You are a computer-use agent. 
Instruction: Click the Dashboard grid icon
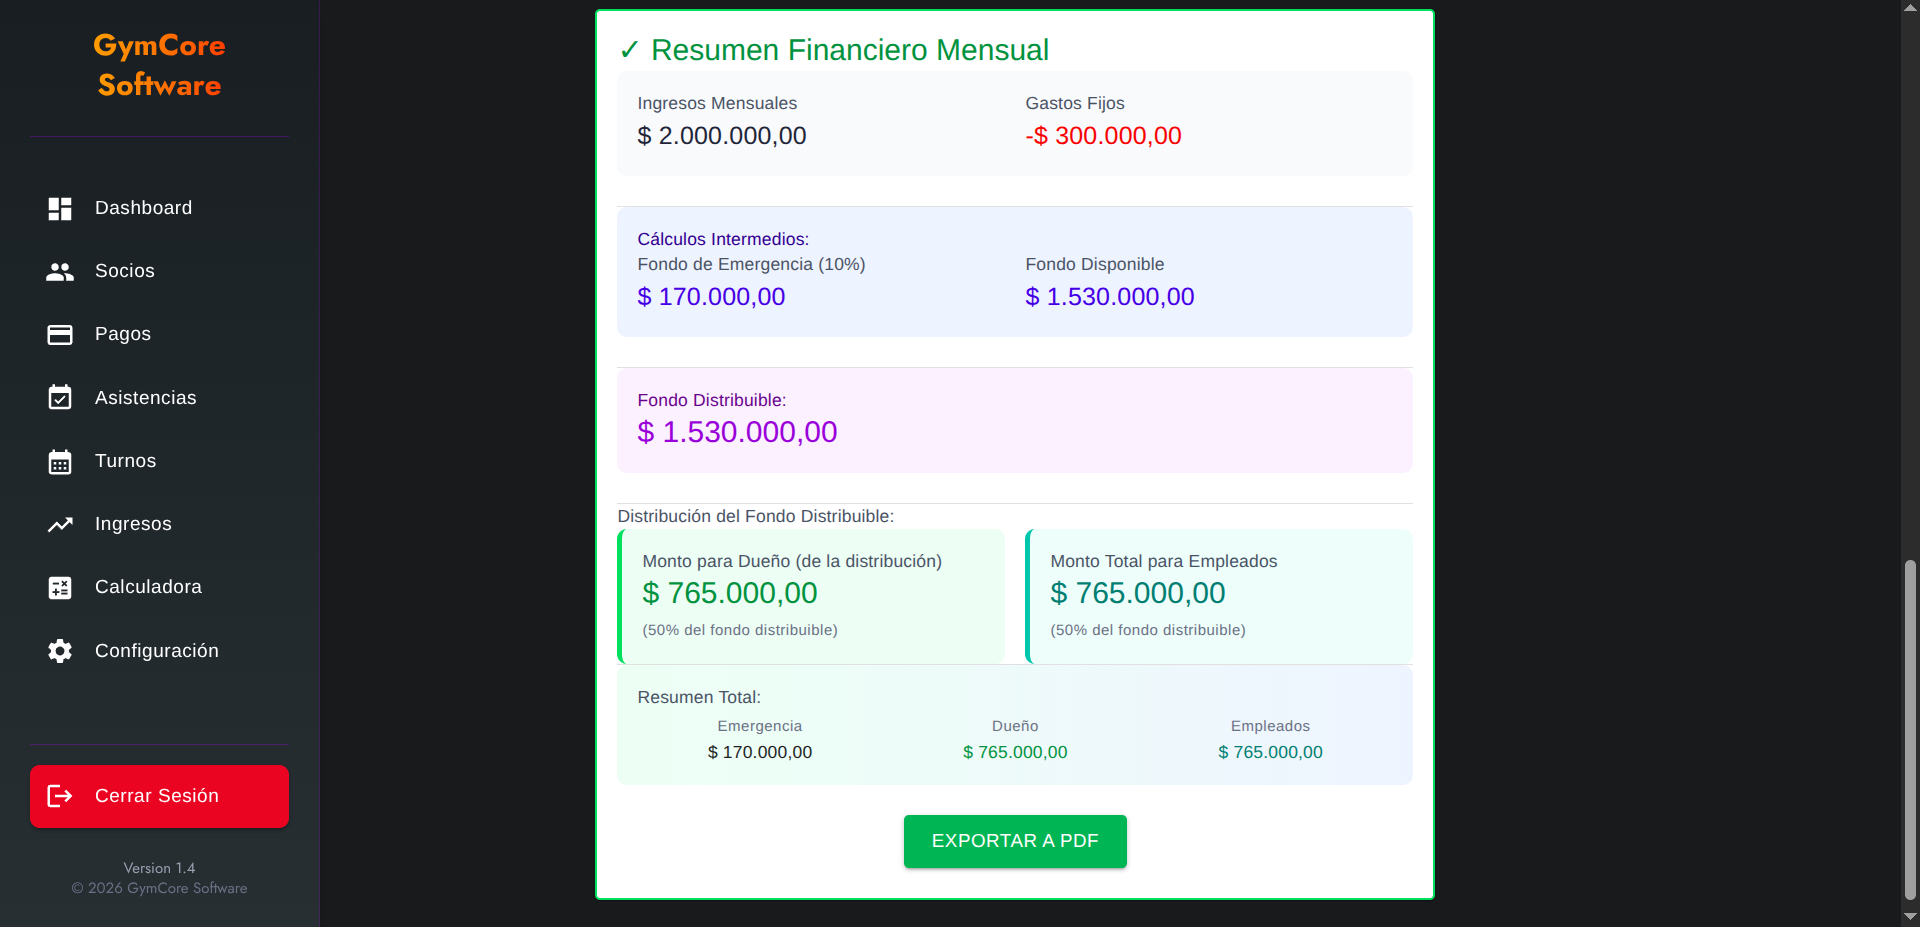pyautogui.click(x=60, y=208)
